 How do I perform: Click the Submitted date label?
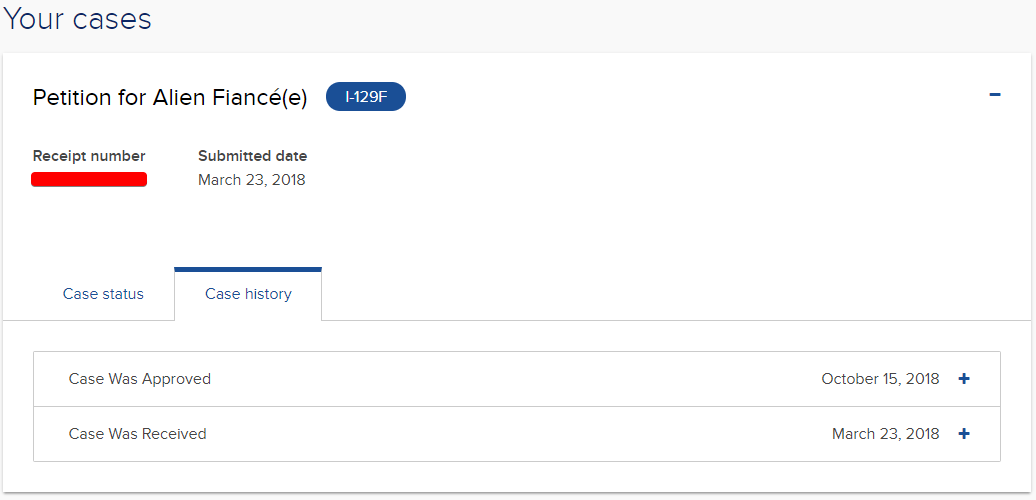[252, 157]
